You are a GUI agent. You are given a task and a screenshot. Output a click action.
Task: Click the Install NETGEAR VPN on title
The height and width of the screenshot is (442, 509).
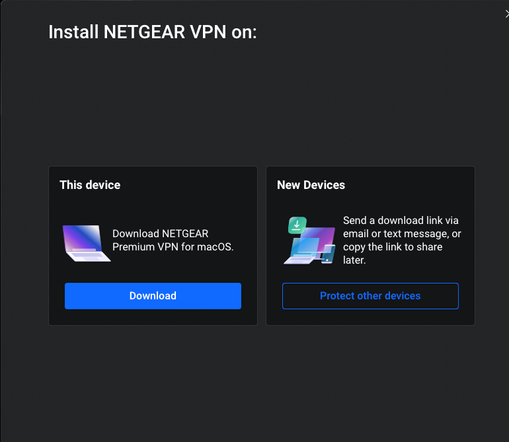click(x=153, y=32)
